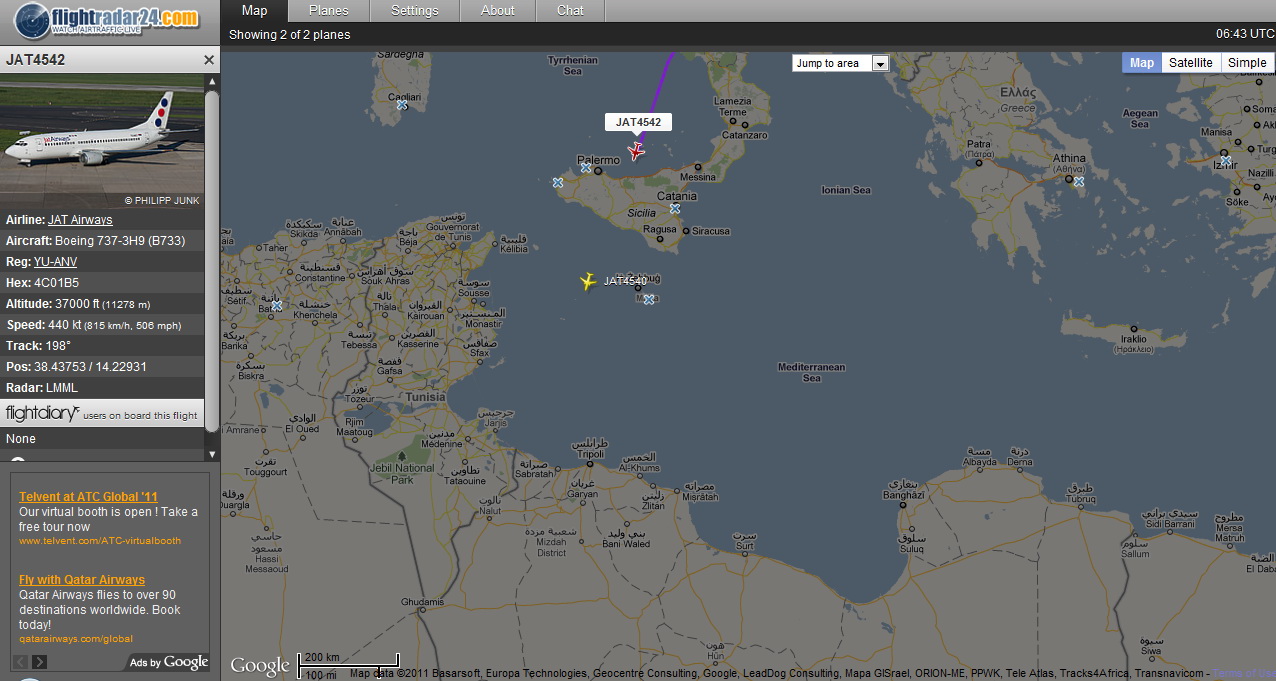Viewport: 1276px width, 681px height.
Task: Switch to the Map tab
Action: click(254, 11)
